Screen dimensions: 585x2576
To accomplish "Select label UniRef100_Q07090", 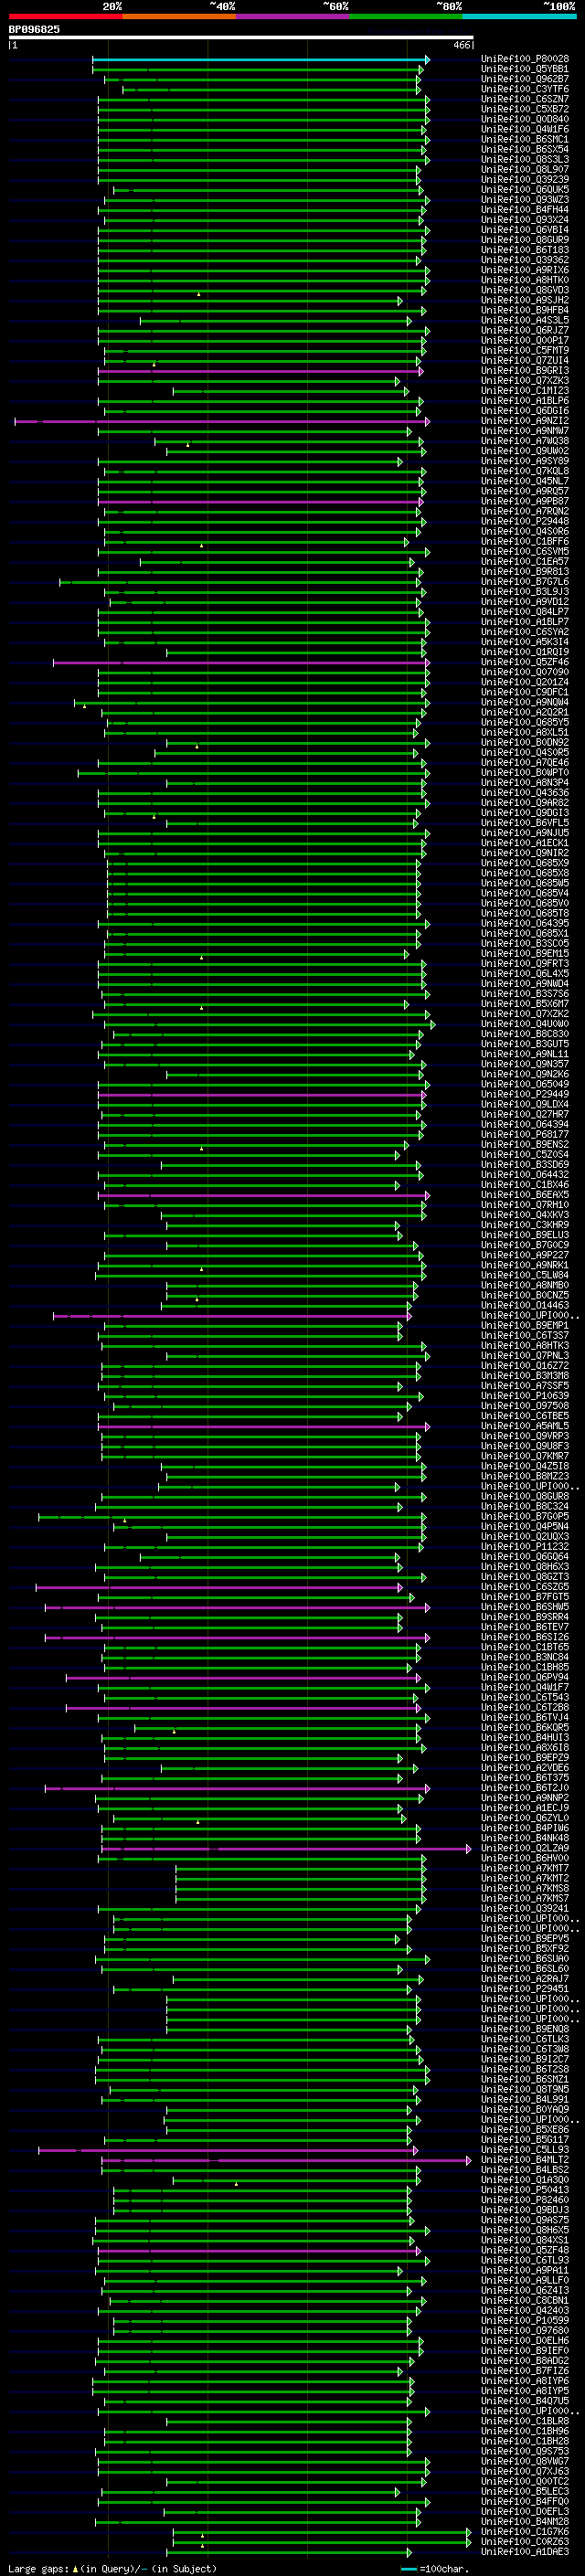I will (x=525, y=672).
